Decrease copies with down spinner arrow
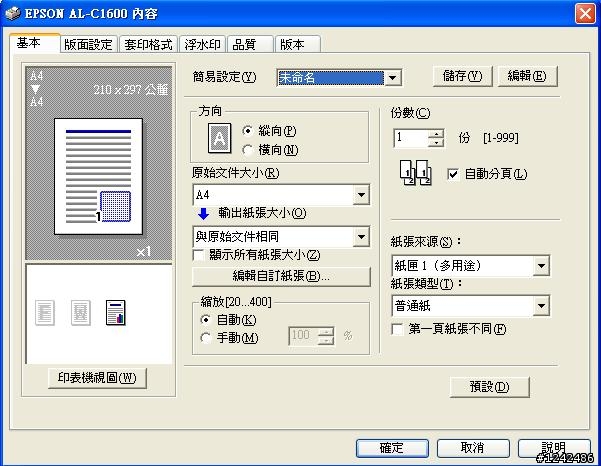This screenshot has height=466, width=601. (x=436, y=143)
